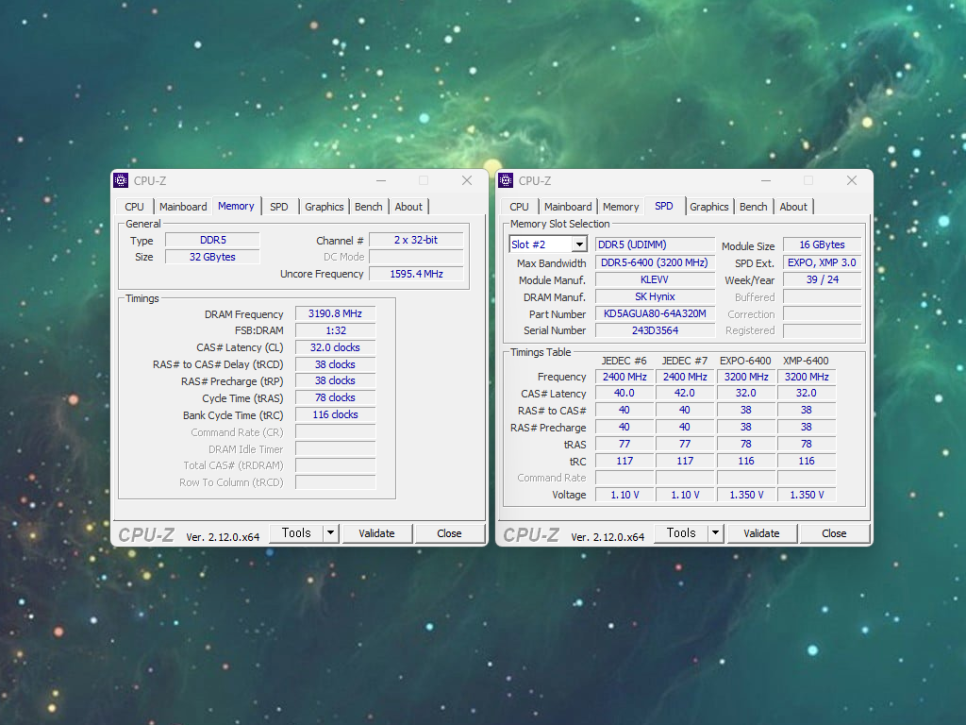The image size is (966, 725).
Task: Select the SPD tab in right CPU-Z window
Action: 664,206
